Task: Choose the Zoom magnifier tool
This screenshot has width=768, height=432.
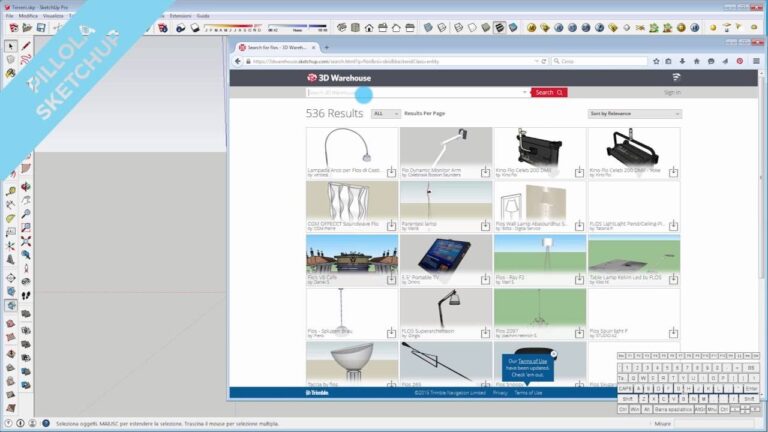Action: [x=26, y=214]
